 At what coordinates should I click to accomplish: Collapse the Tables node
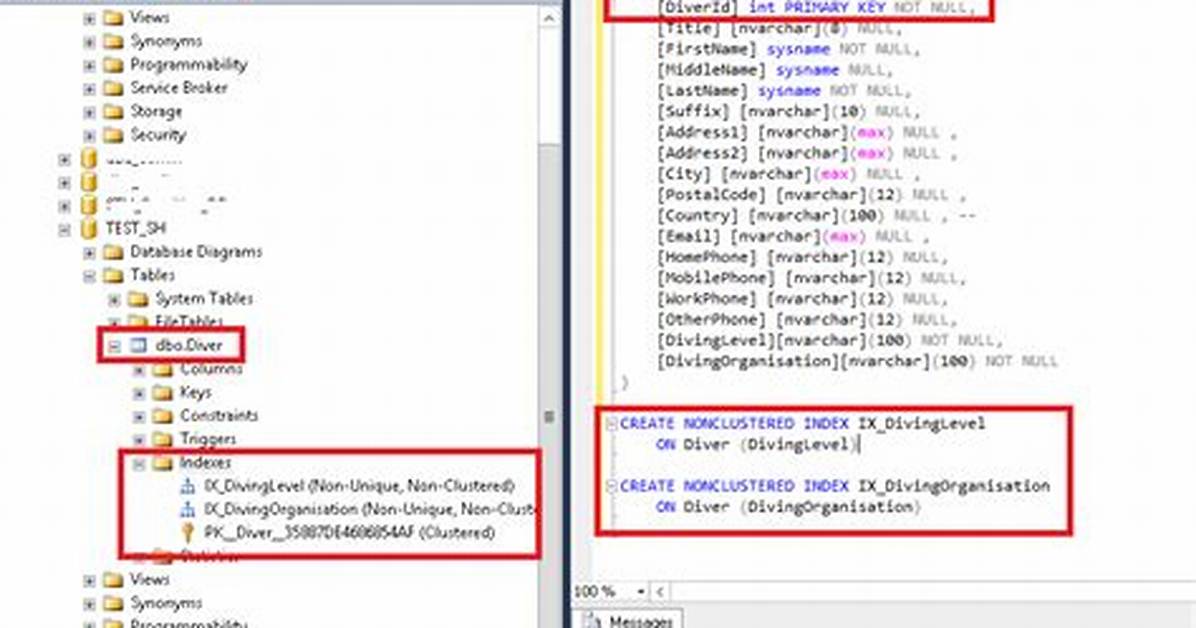(89, 275)
